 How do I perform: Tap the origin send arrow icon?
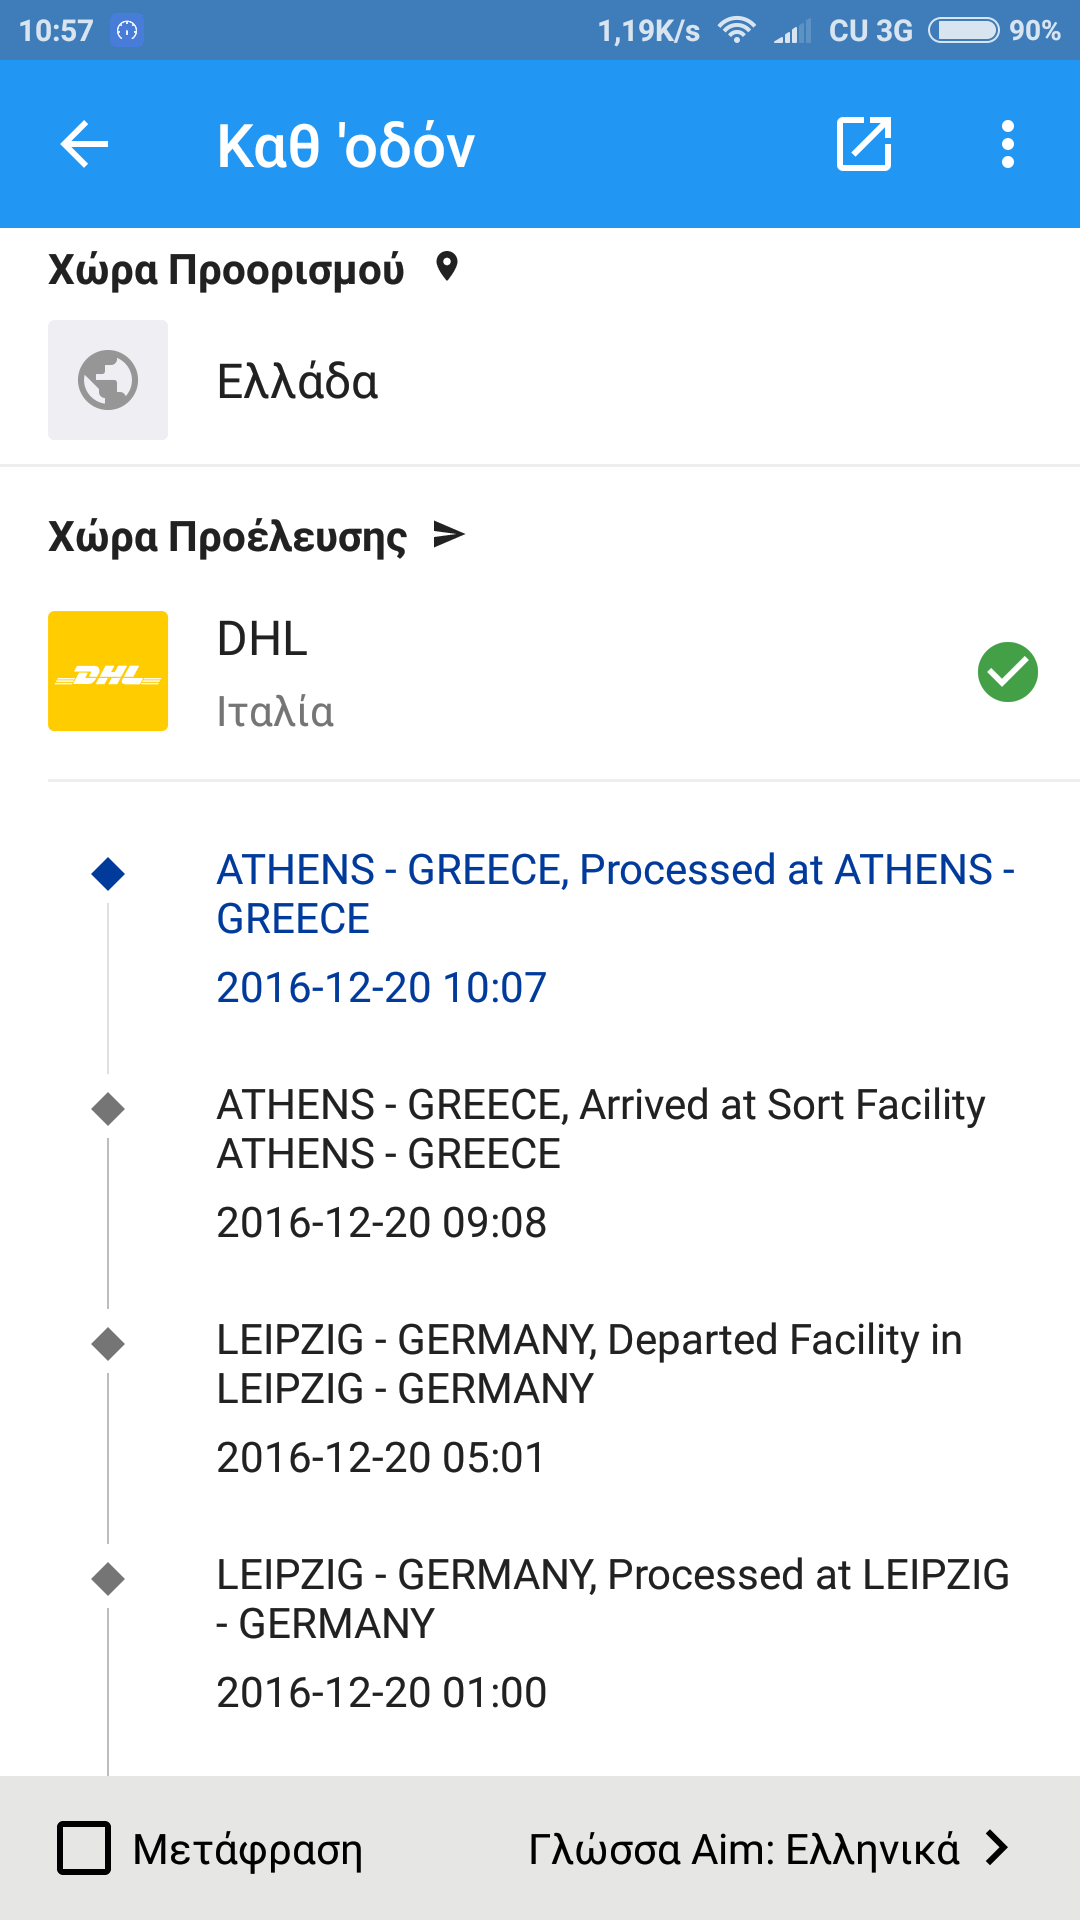click(x=449, y=536)
